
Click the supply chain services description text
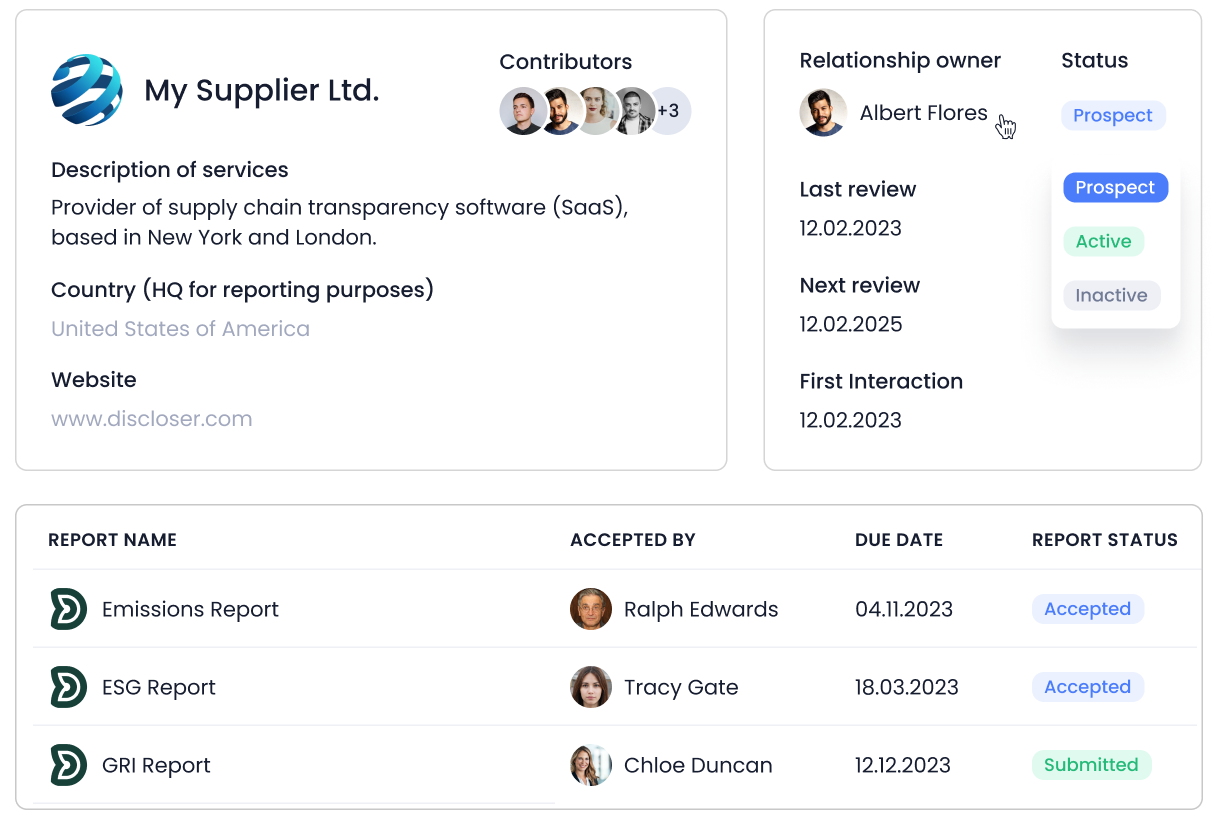pos(340,222)
